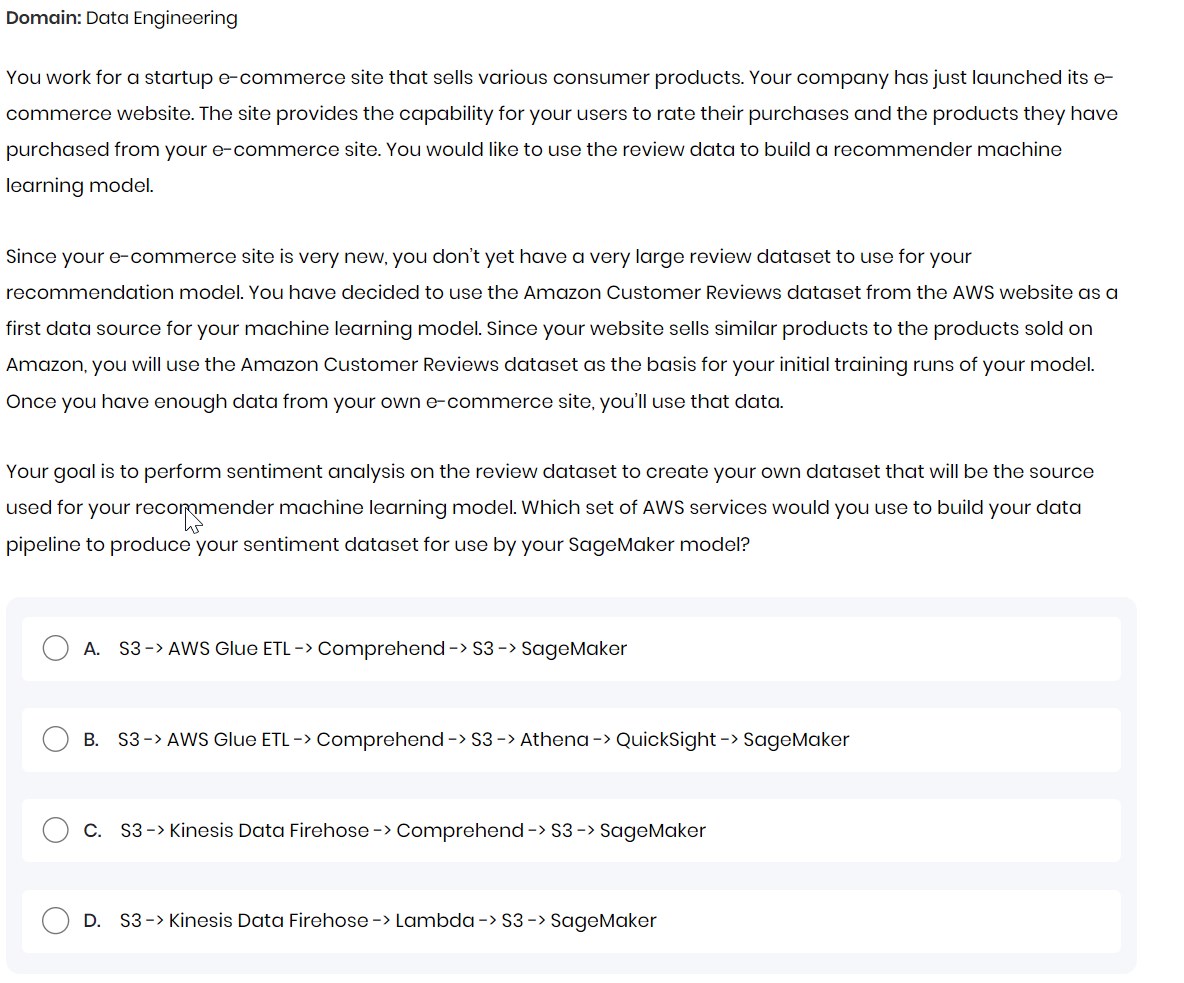Click the paragraph starting "Your goal is to perform"
1184x983 pixels.
(550, 508)
